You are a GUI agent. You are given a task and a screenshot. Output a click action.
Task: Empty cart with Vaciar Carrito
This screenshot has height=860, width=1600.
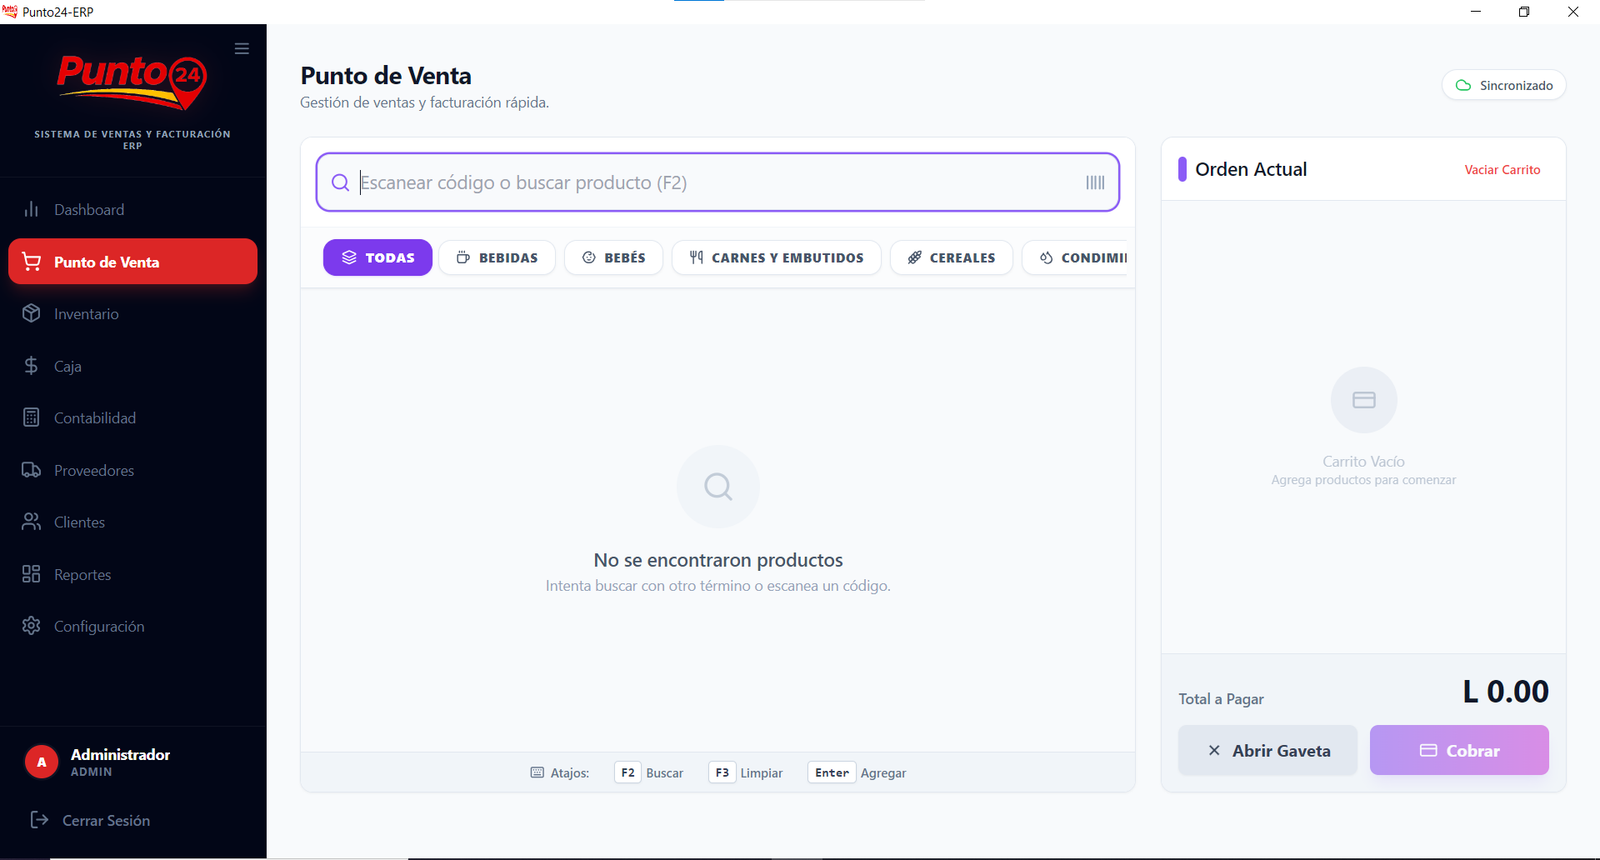[1502, 169]
